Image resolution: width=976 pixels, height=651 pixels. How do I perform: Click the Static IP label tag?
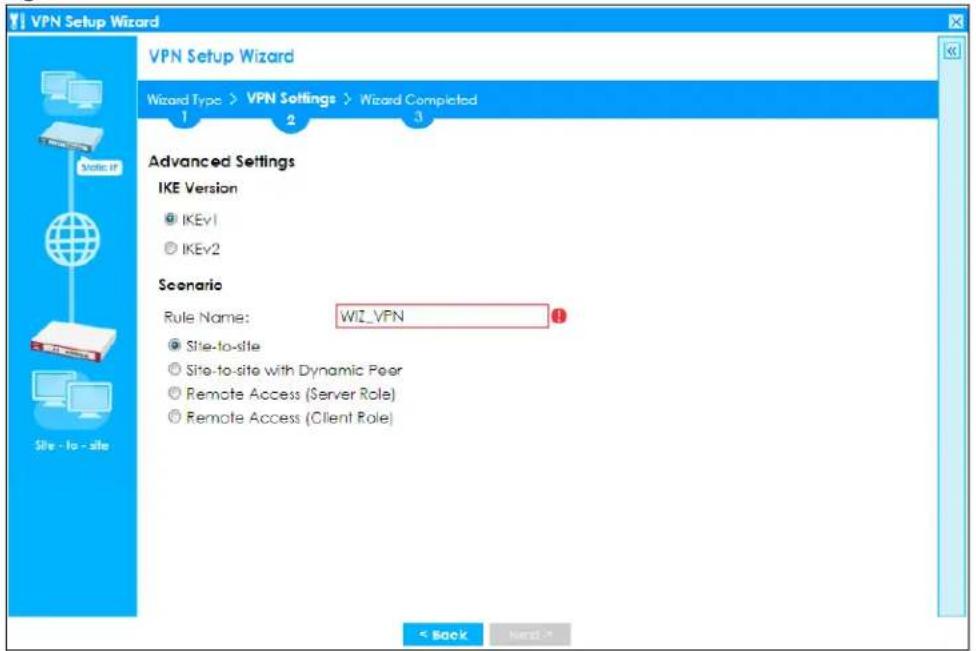coord(100,167)
